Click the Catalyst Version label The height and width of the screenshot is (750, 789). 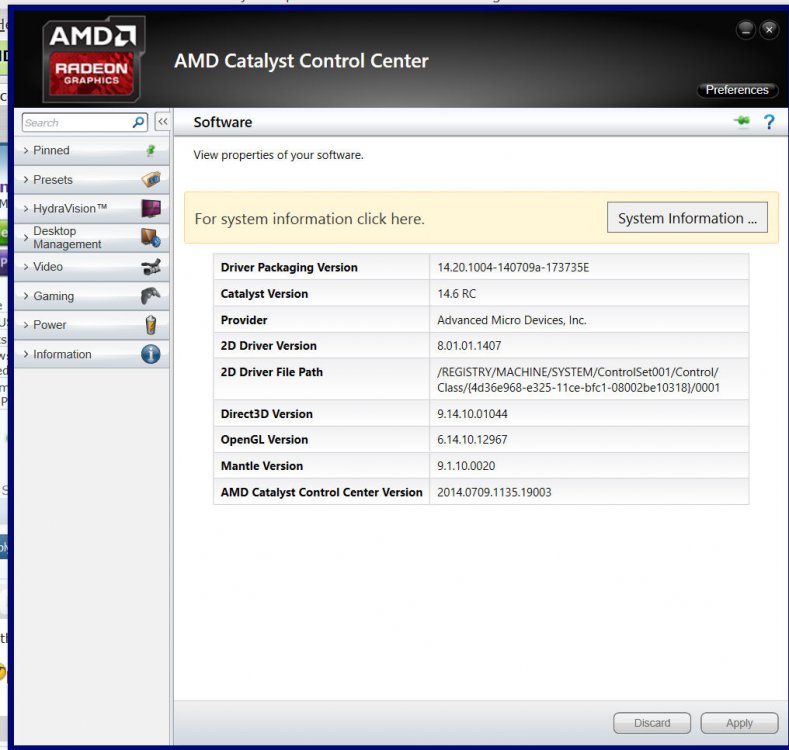(264, 293)
